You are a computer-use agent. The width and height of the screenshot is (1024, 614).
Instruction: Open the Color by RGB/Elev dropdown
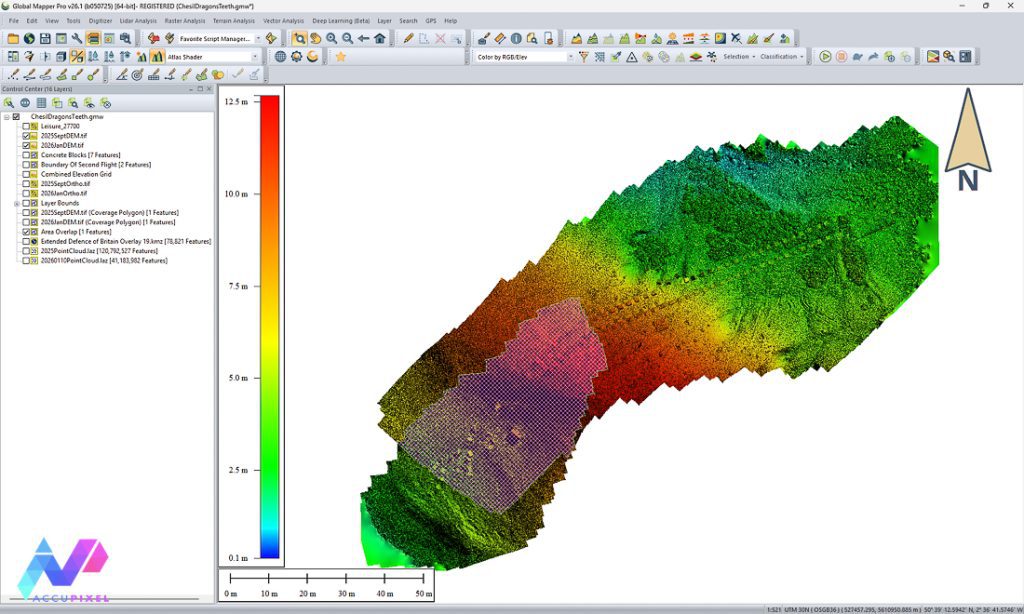pos(572,57)
